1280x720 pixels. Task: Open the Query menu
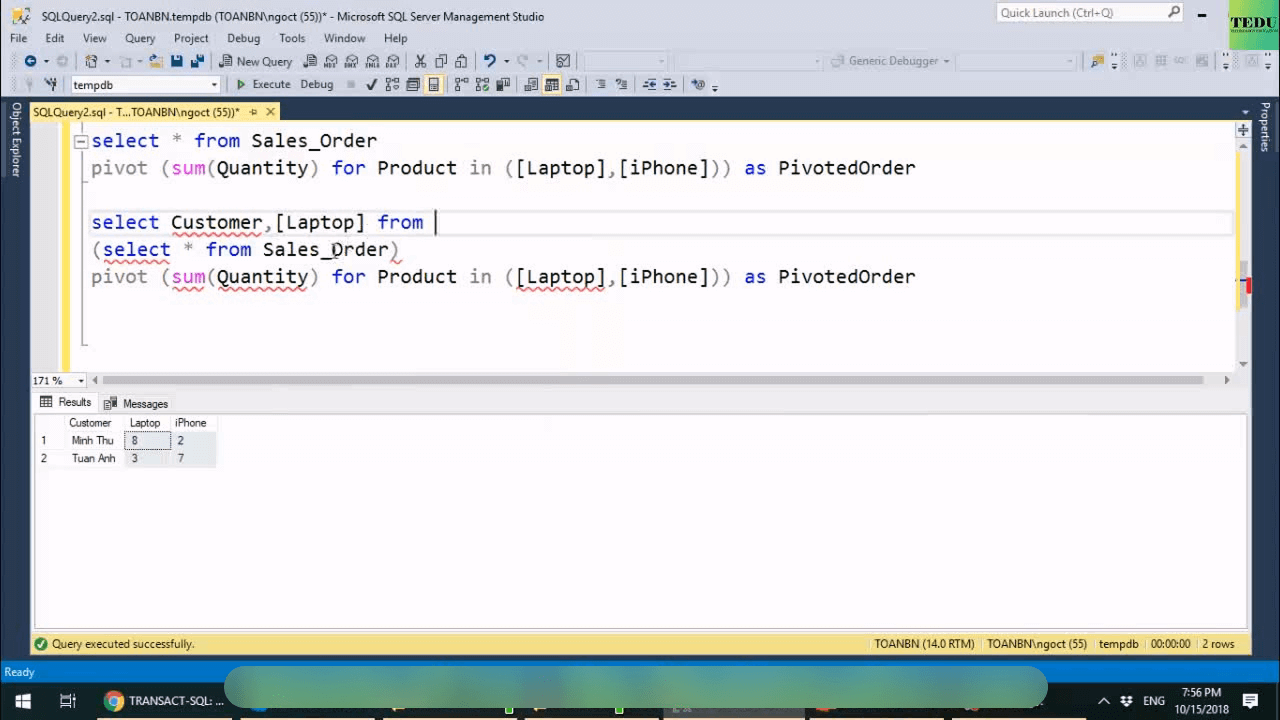(x=140, y=38)
